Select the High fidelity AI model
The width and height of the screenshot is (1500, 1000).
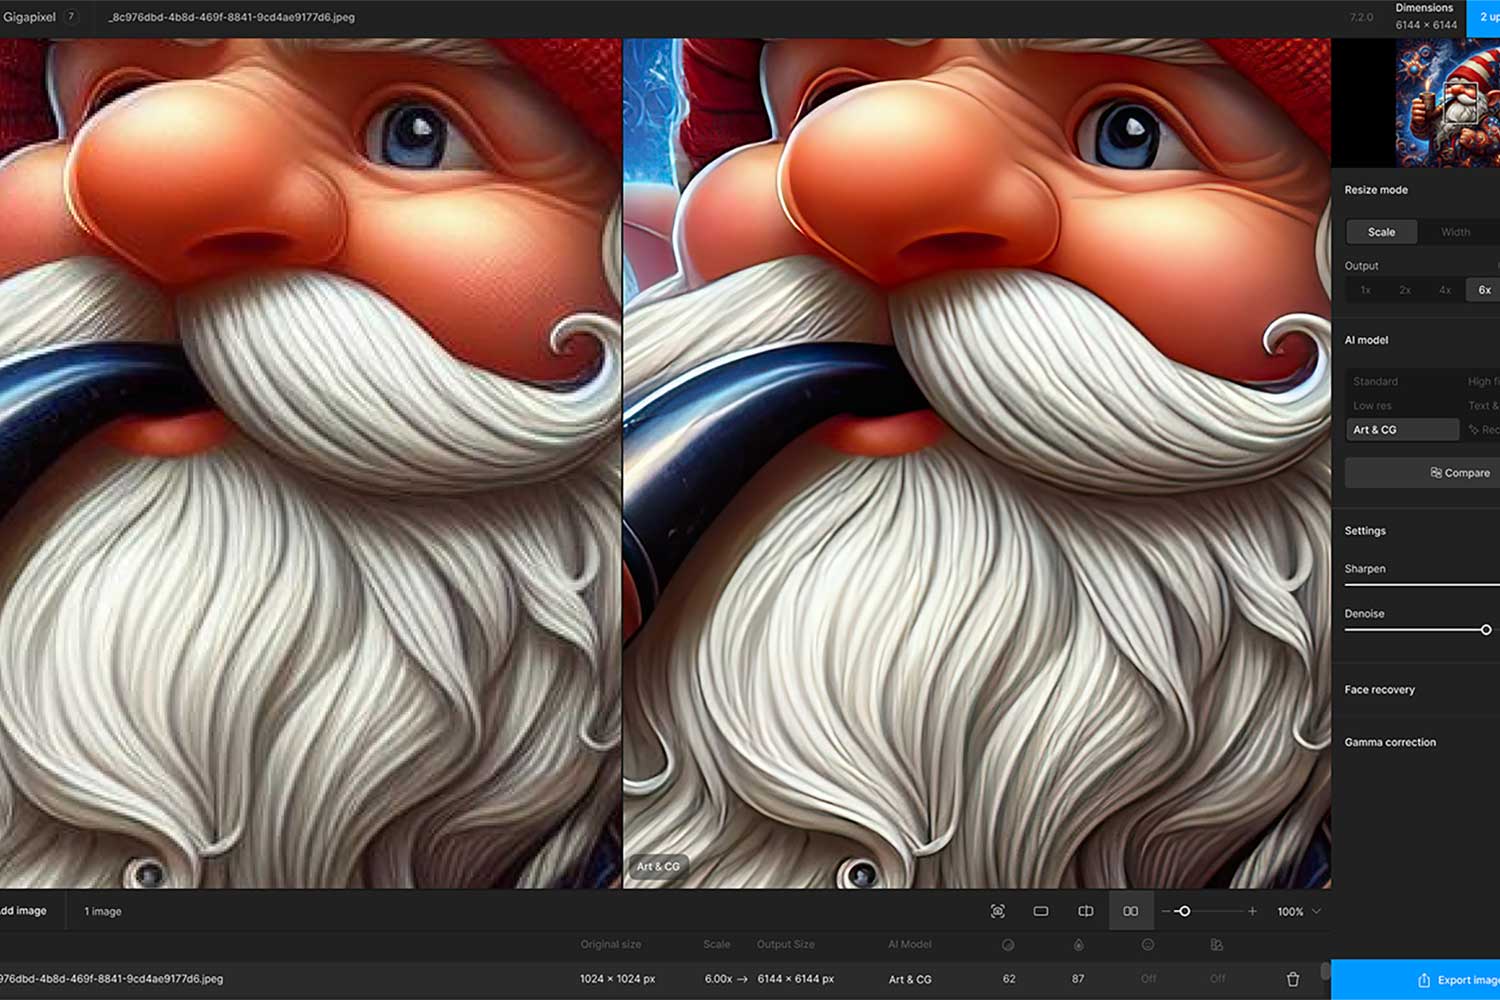coord(1482,381)
